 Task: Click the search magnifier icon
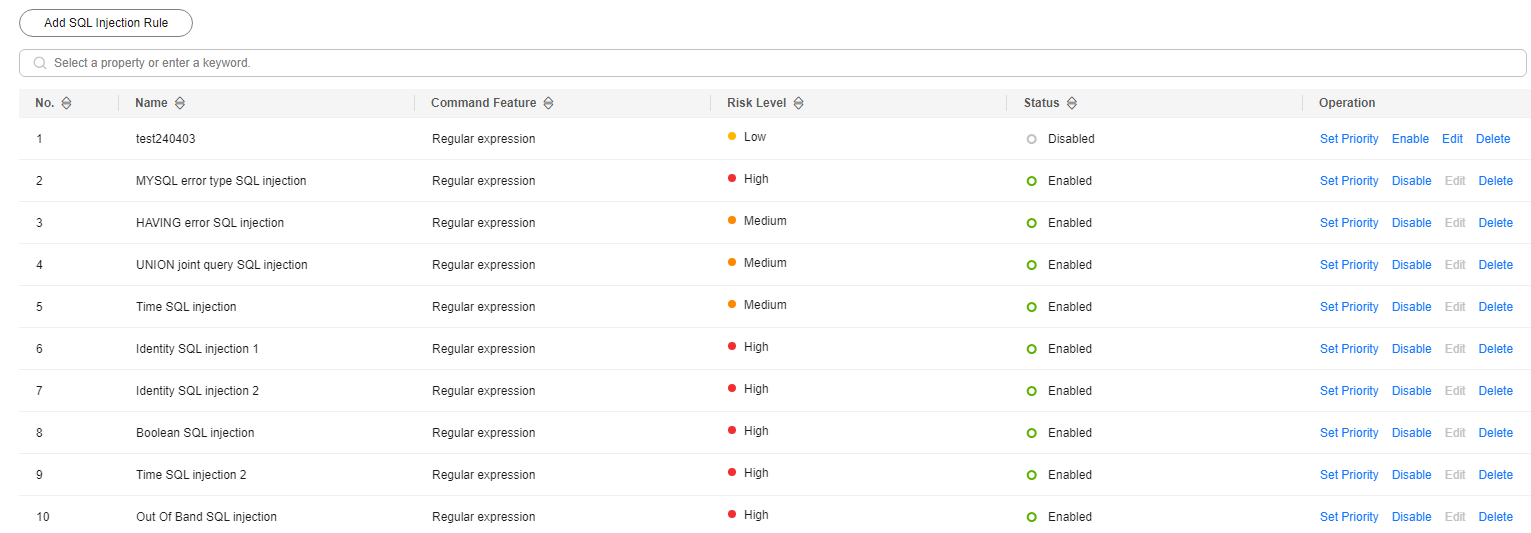tap(40, 63)
